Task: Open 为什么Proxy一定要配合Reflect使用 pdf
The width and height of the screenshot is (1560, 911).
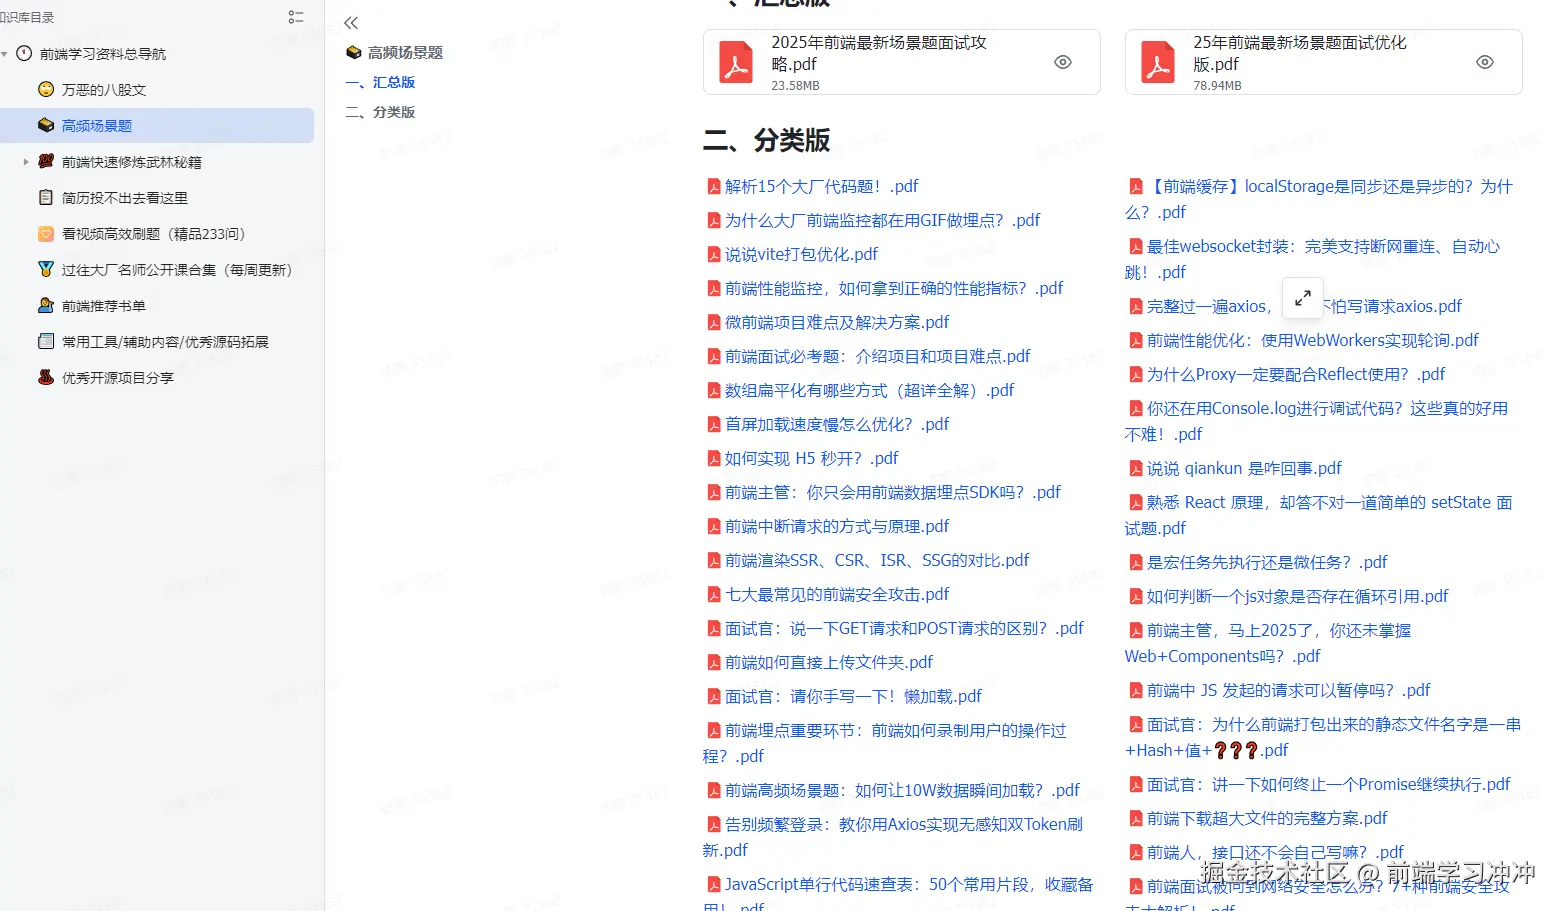Action: tap(1296, 374)
